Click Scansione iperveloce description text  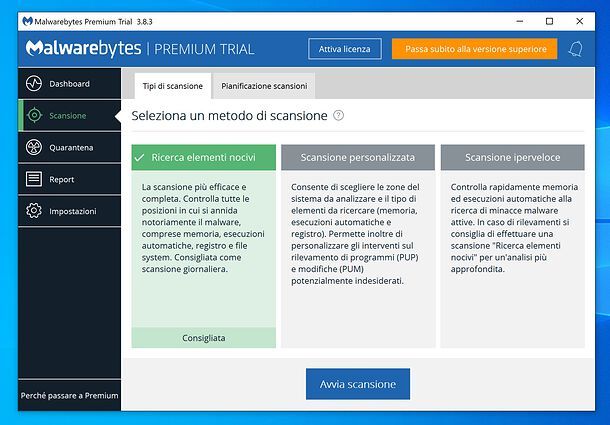tap(514, 228)
